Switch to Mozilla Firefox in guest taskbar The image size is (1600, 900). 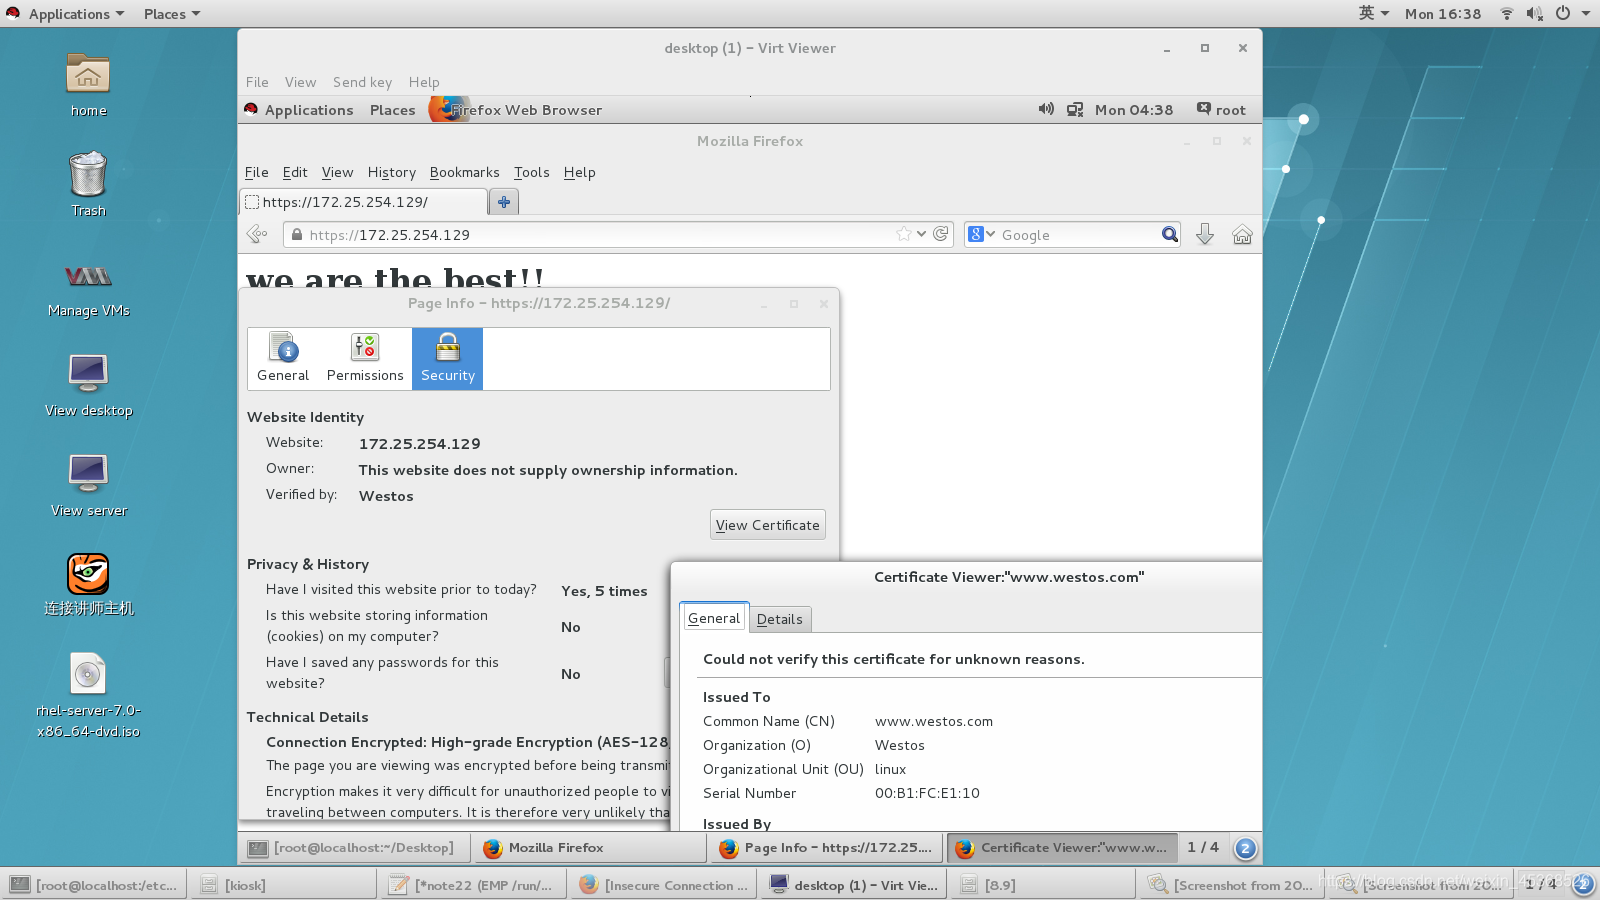point(589,848)
